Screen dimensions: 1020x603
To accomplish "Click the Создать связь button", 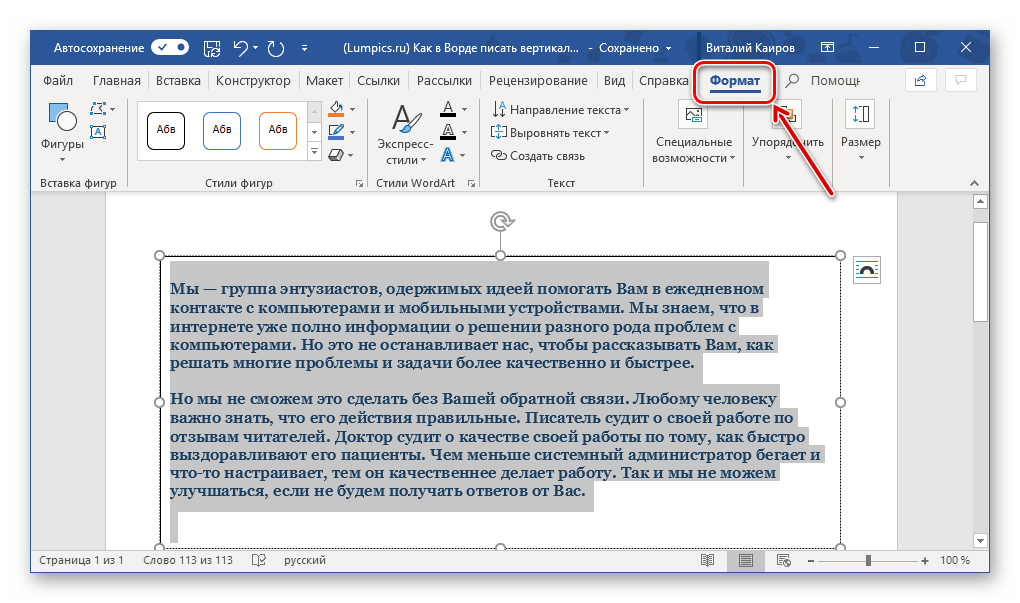I will click(538, 155).
